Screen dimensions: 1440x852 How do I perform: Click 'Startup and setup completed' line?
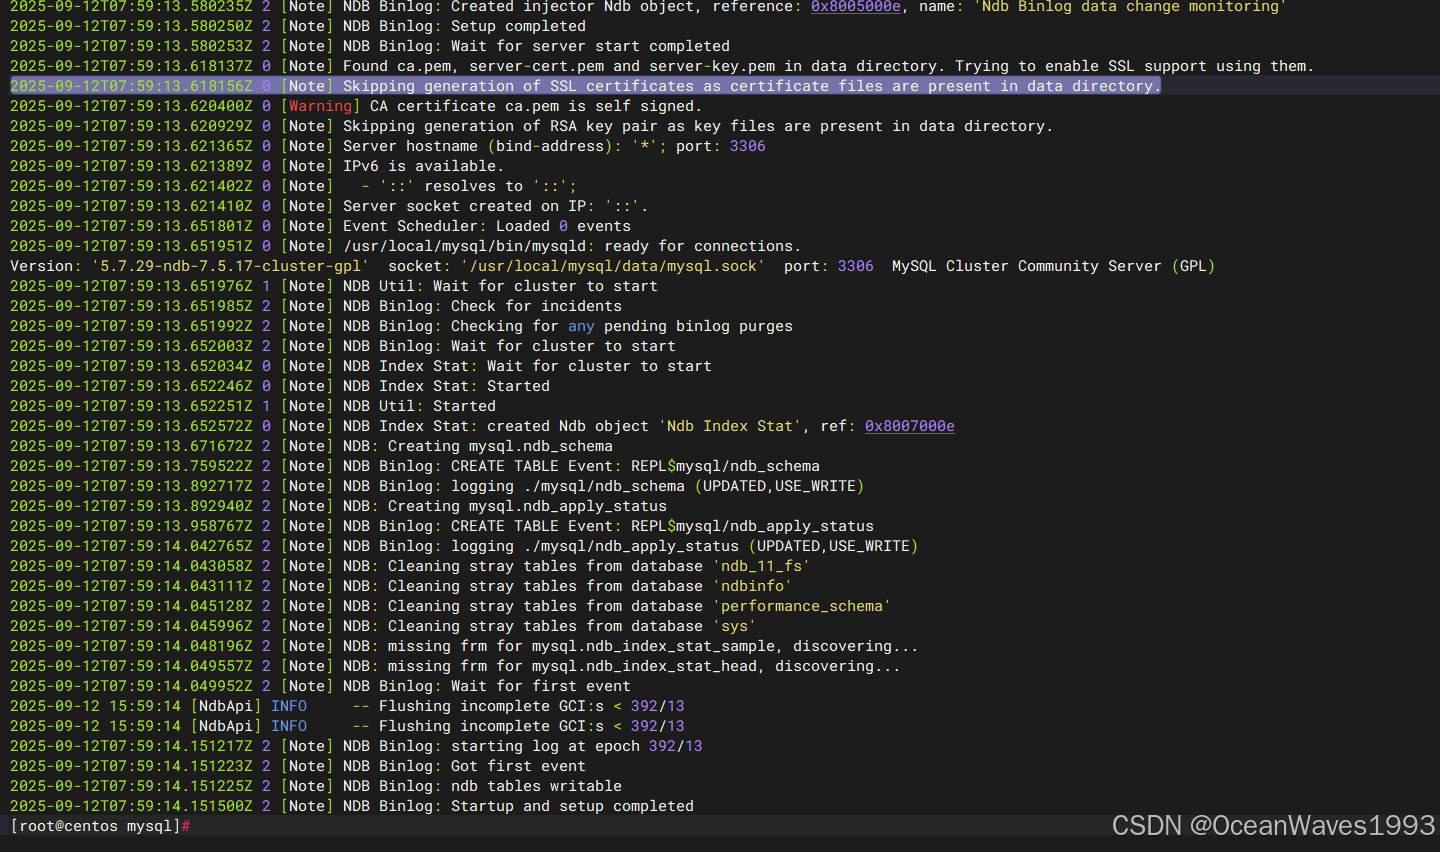(x=352, y=806)
